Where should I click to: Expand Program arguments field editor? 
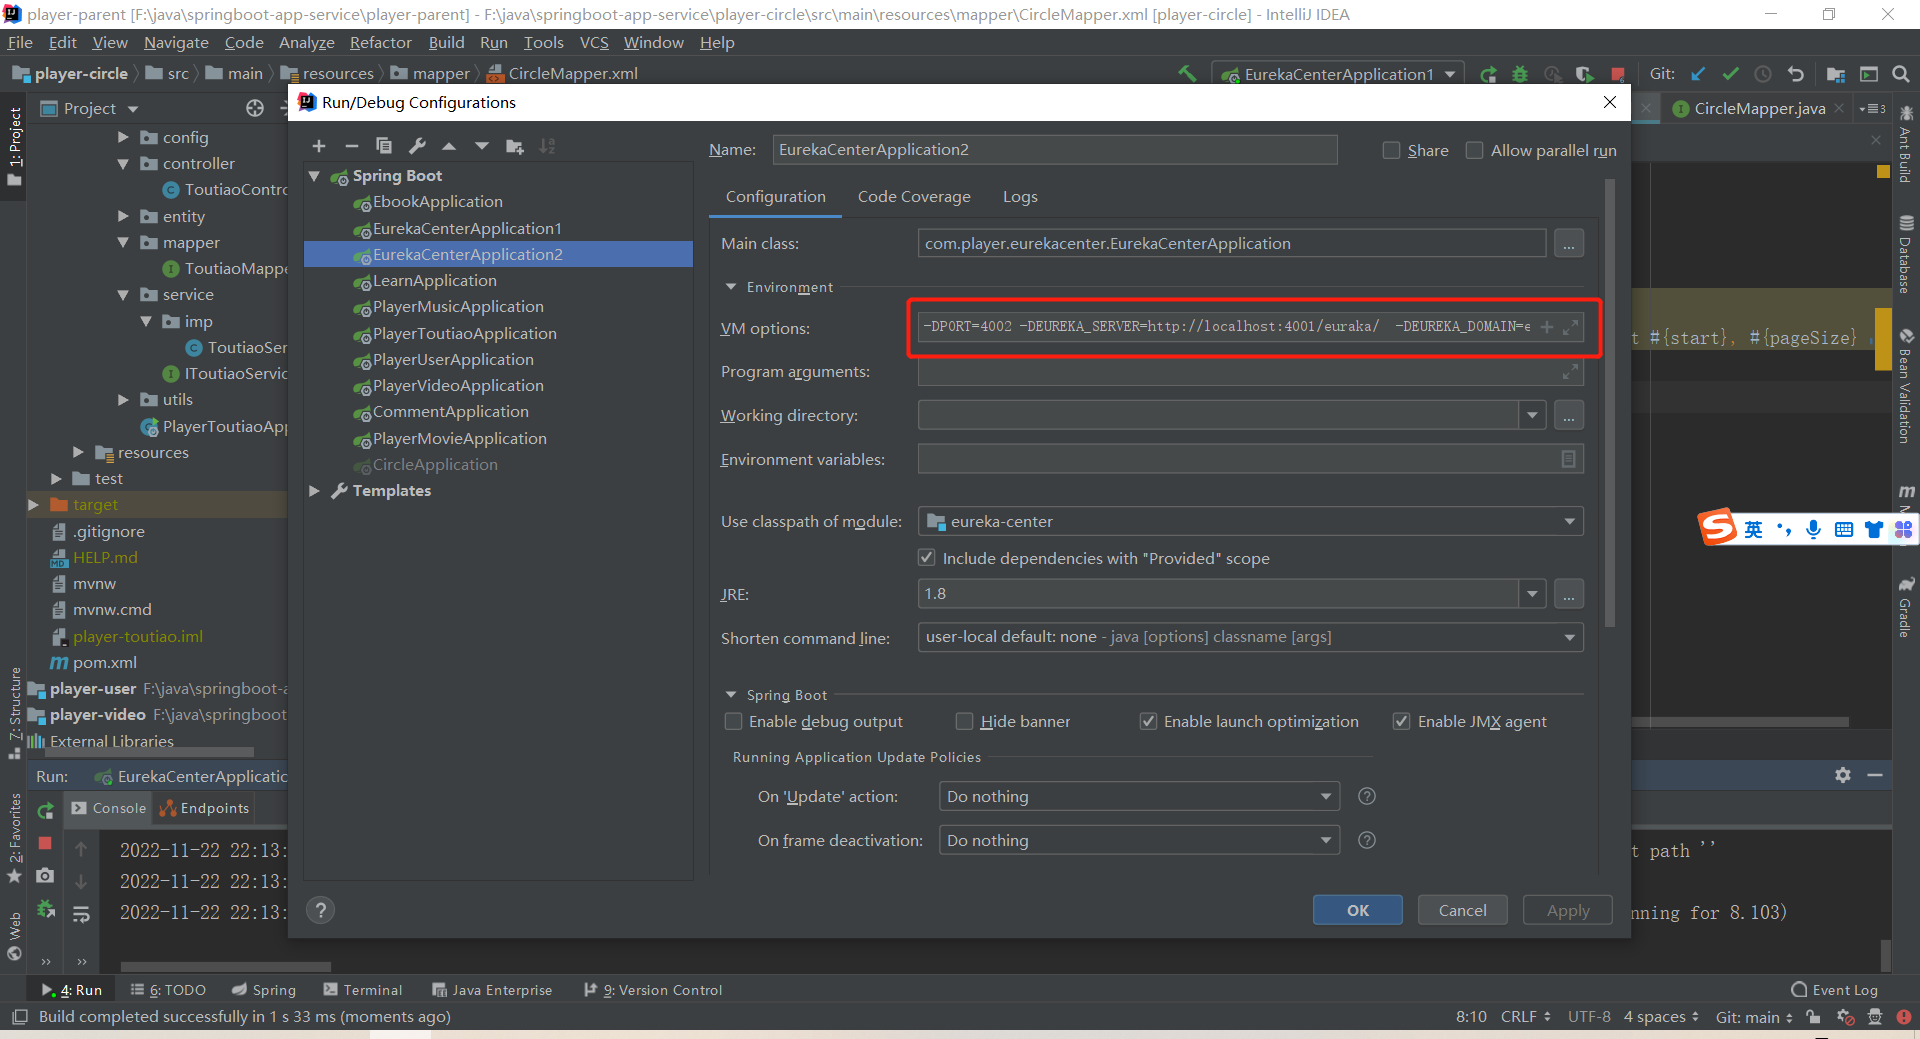coord(1570,372)
